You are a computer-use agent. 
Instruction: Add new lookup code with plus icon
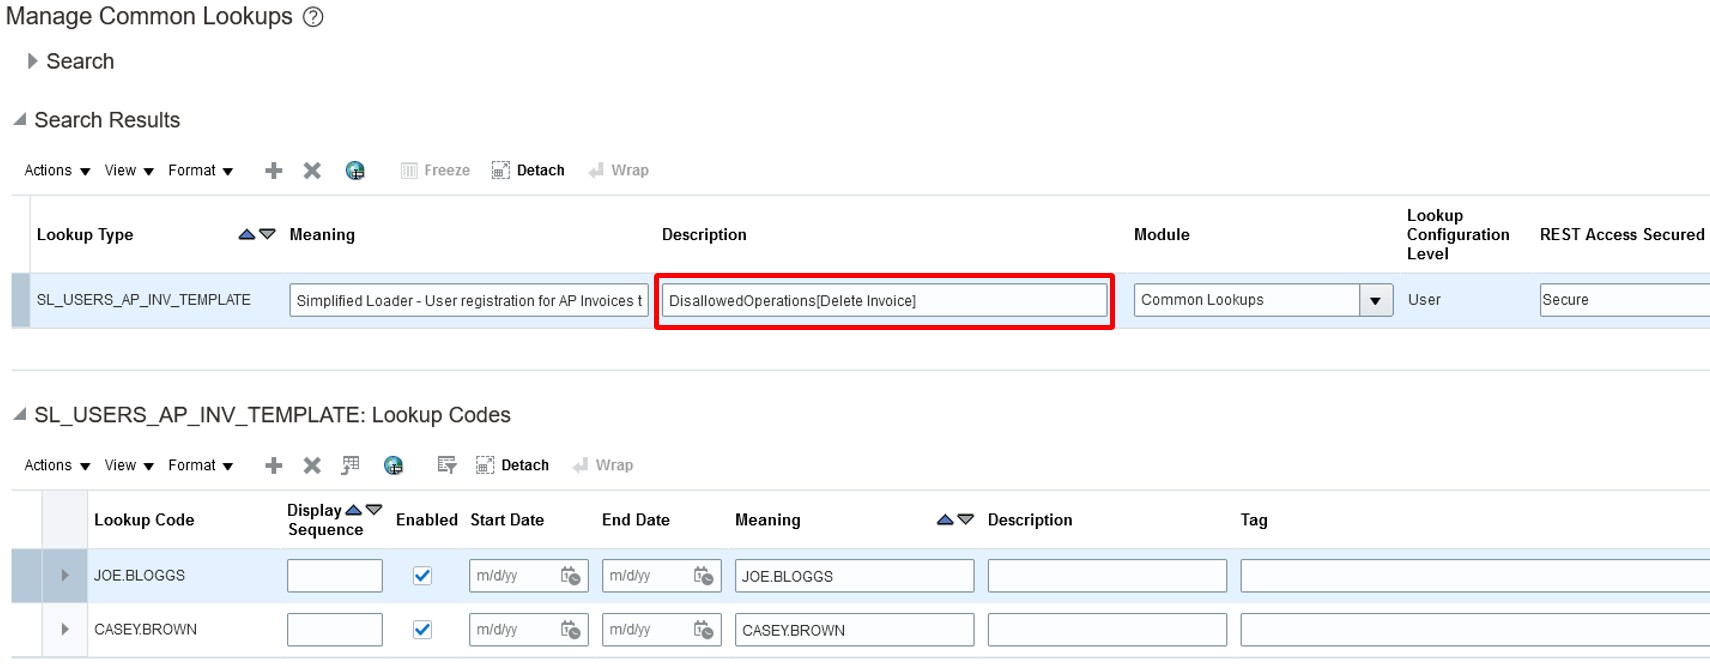[x=273, y=466]
